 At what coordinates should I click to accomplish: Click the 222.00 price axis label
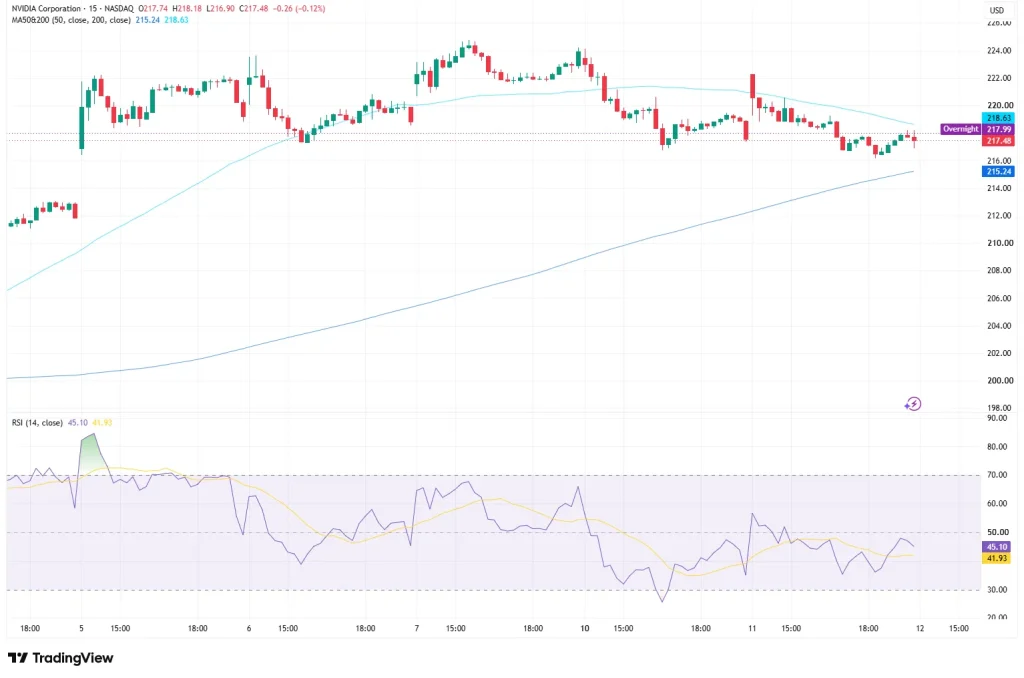point(1000,78)
